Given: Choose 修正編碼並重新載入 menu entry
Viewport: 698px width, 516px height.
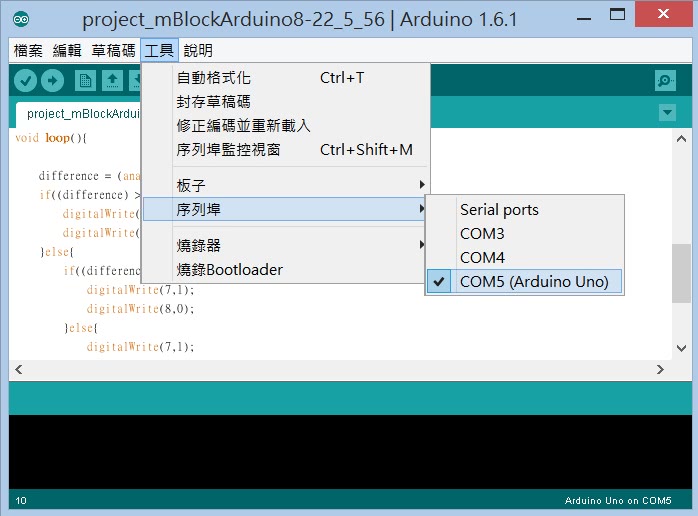Looking at the screenshot, I should point(285,126).
